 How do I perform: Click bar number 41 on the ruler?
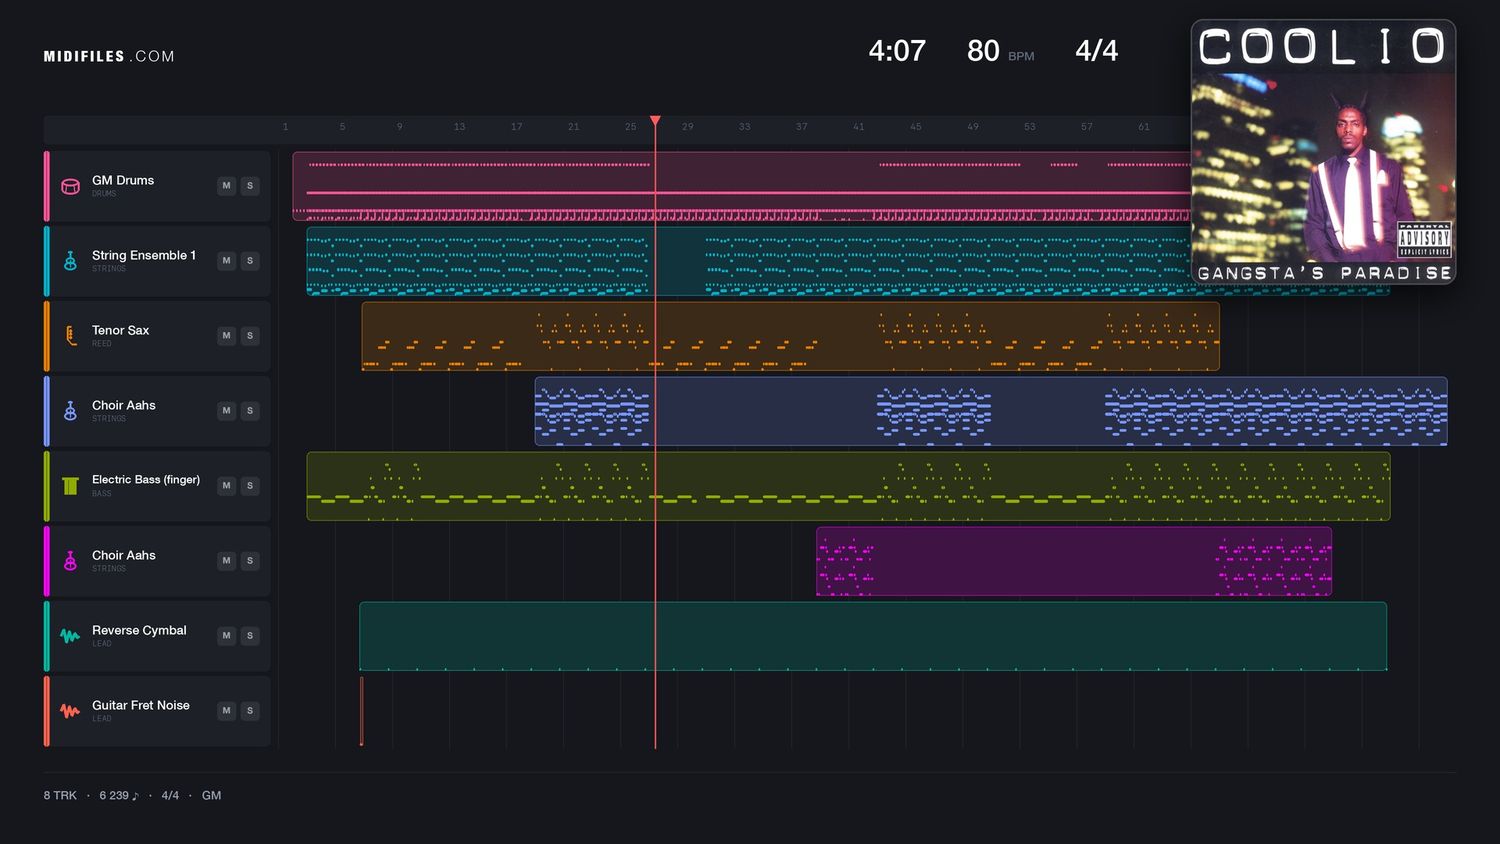pos(858,127)
